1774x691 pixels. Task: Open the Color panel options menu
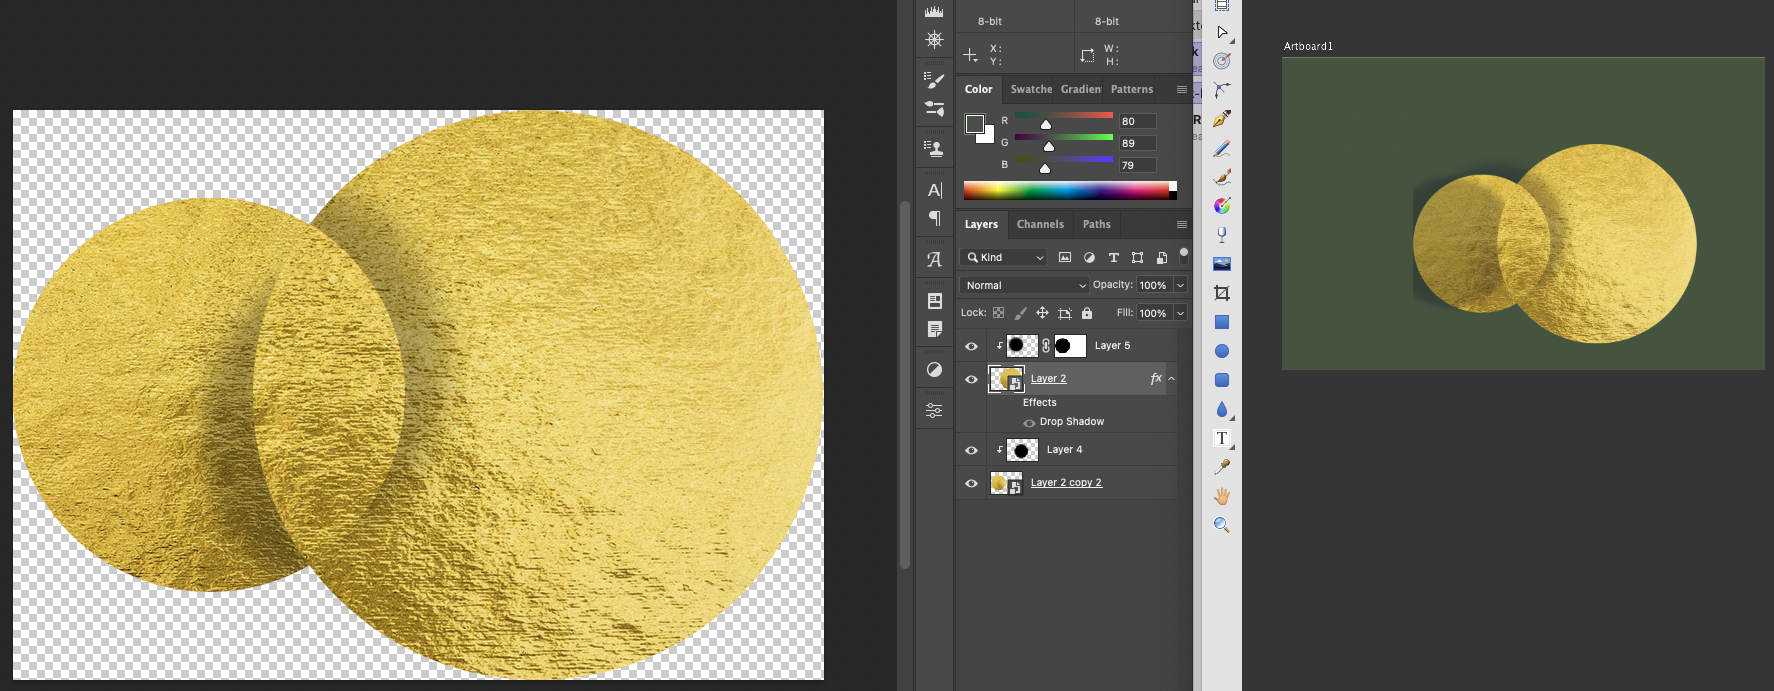(x=1181, y=89)
